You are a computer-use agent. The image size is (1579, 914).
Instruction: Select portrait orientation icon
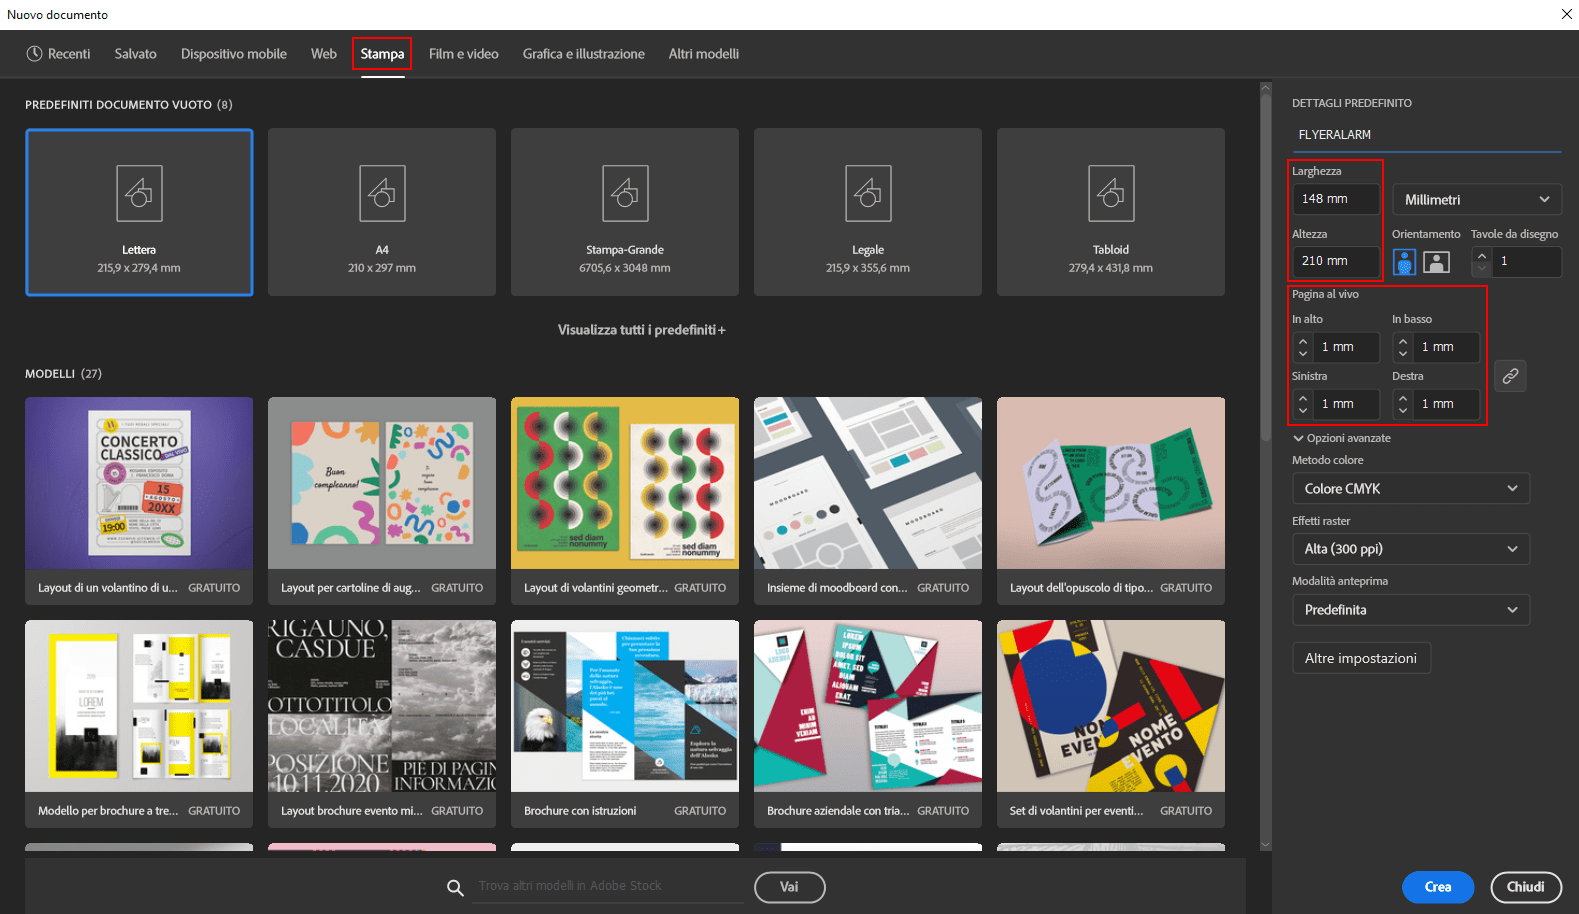click(x=1404, y=262)
